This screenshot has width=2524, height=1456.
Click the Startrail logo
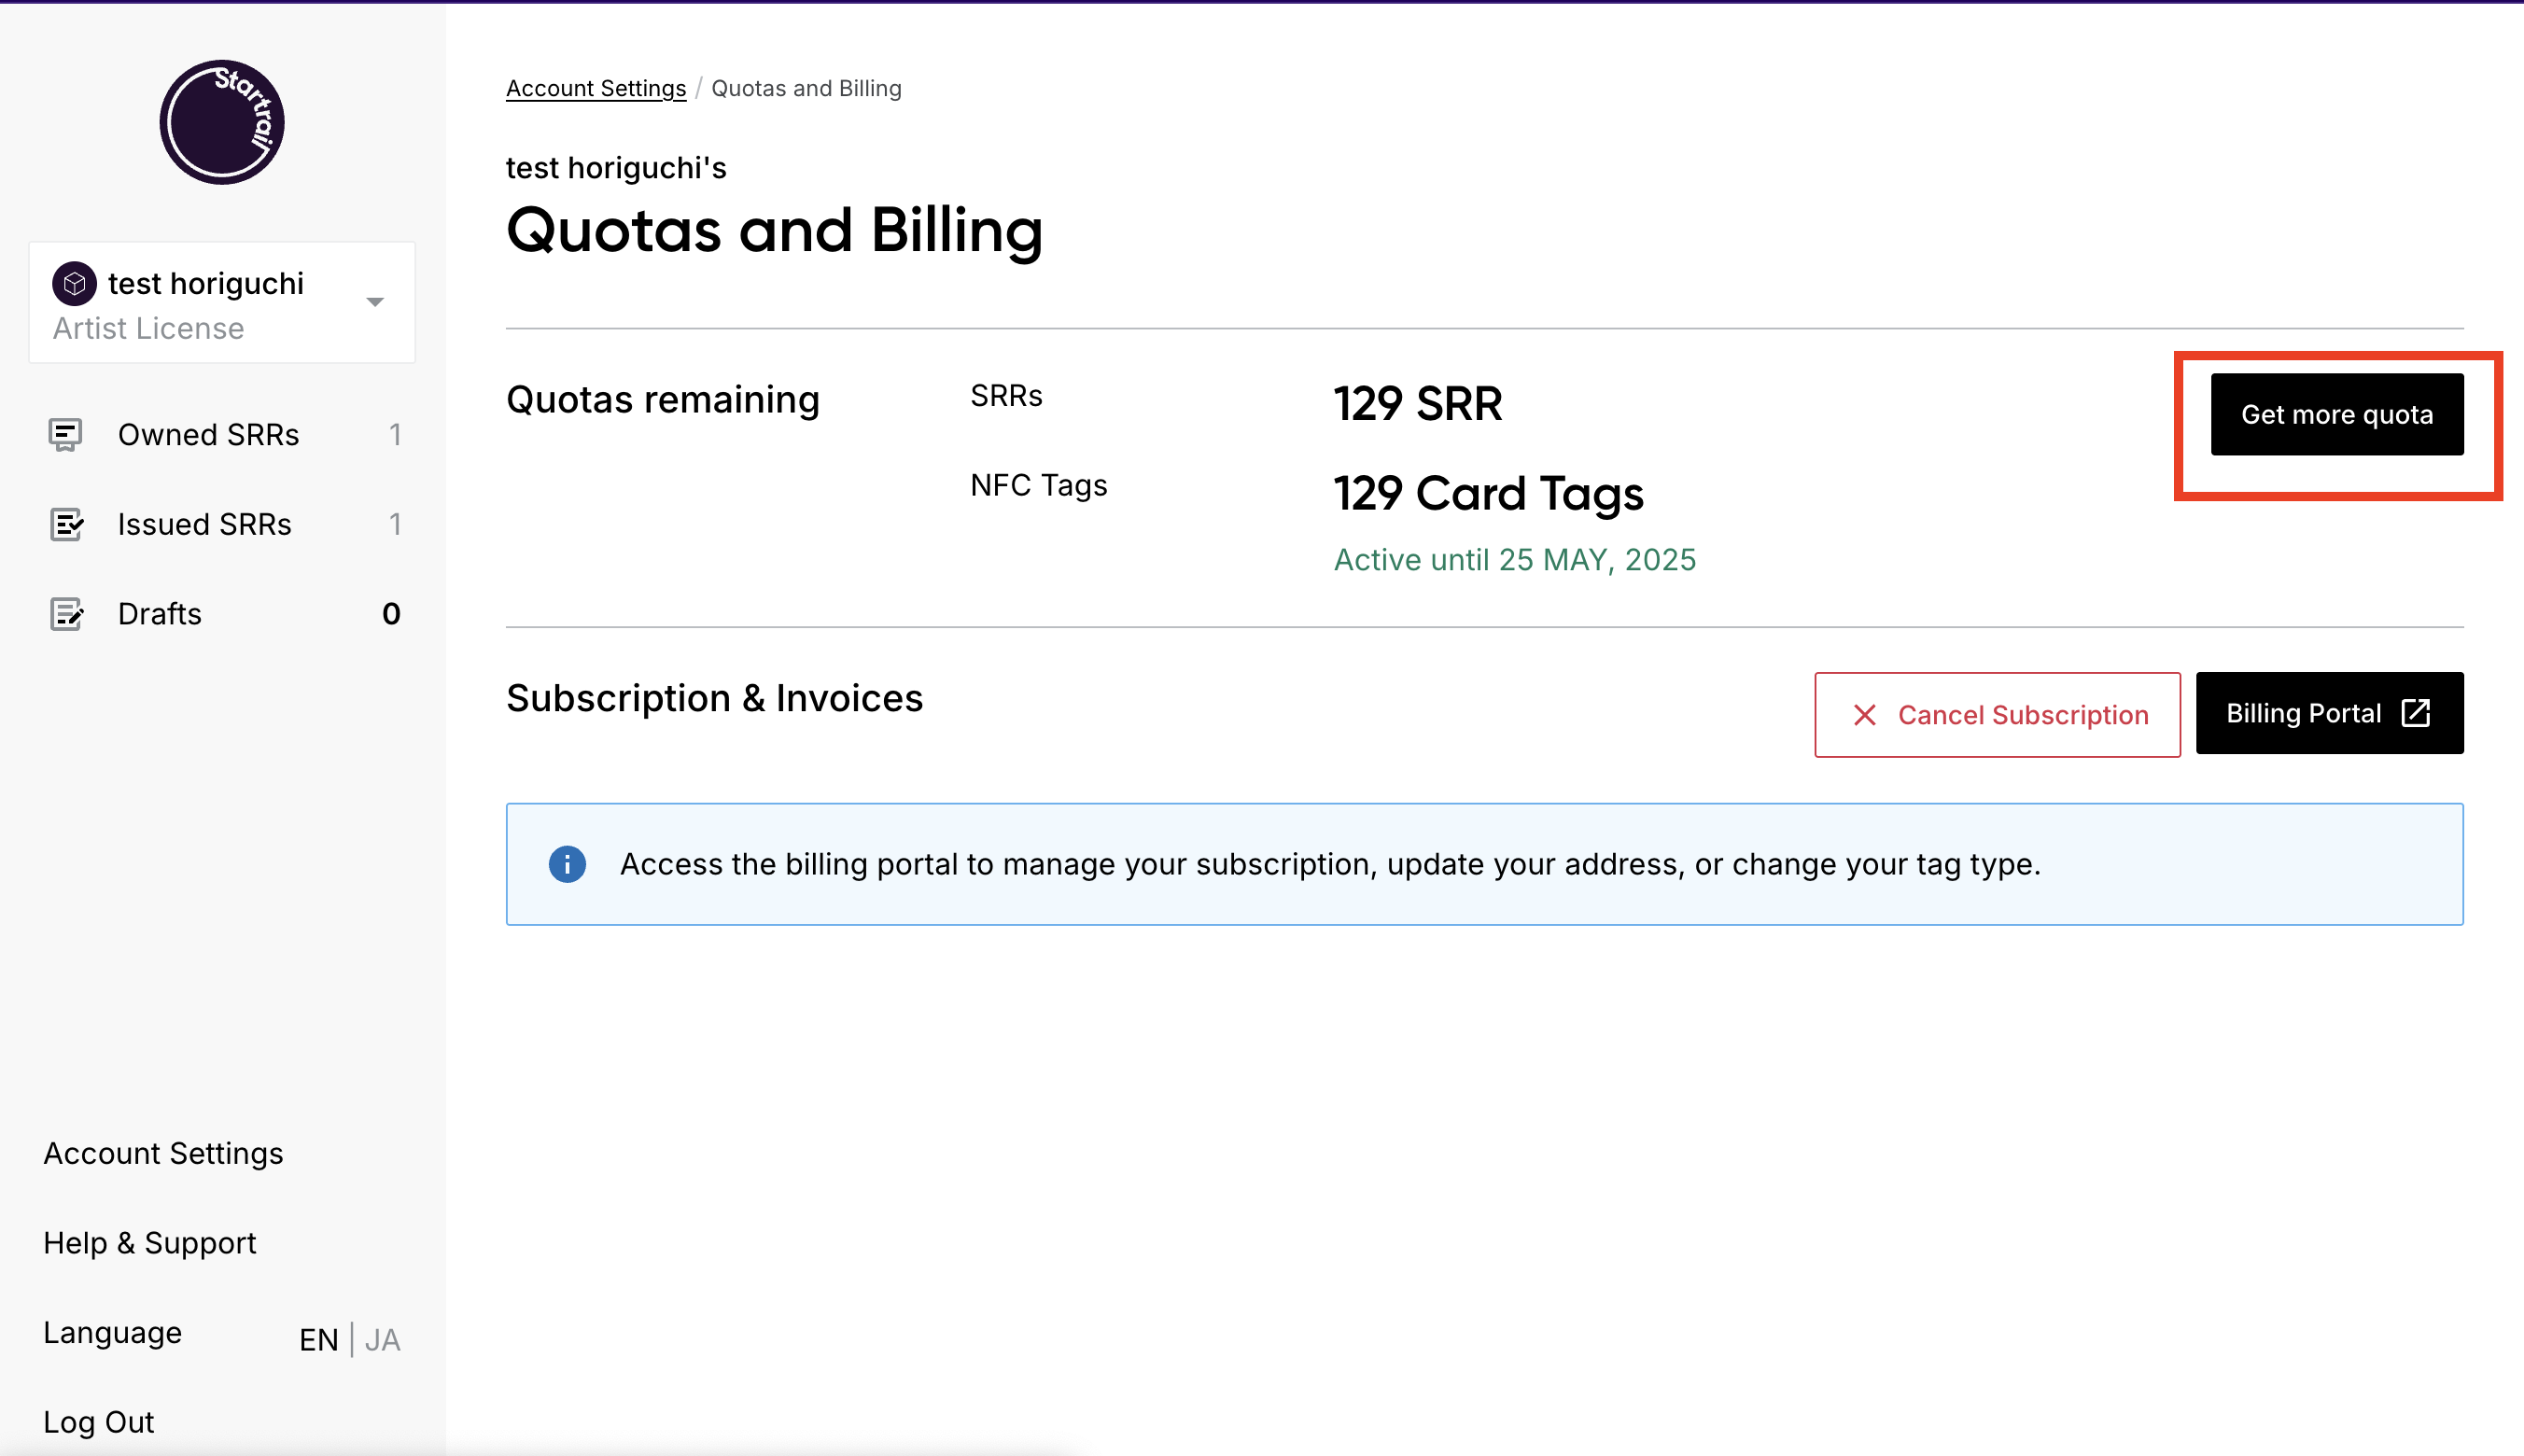[222, 122]
